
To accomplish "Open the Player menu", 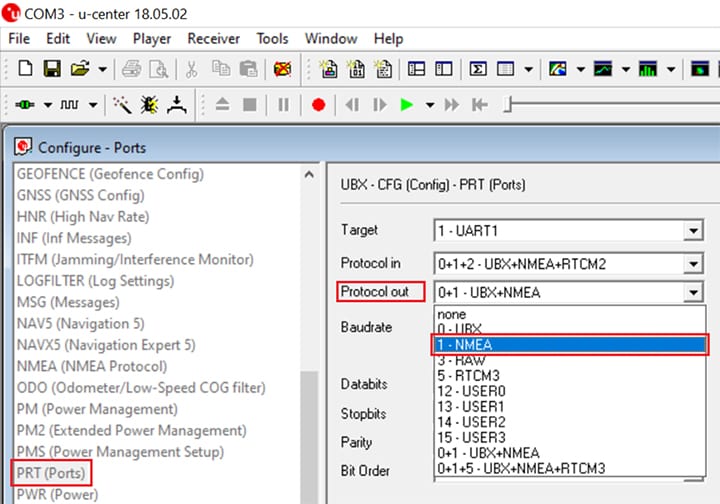I will click(x=152, y=39).
